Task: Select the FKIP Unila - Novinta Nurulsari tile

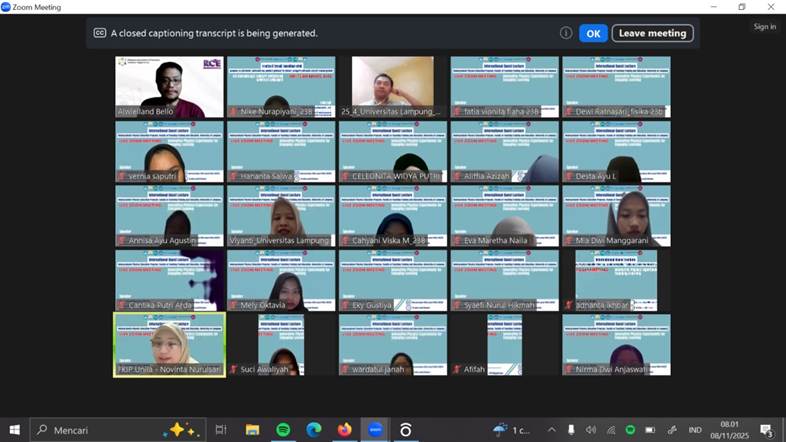Action: coord(169,345)
